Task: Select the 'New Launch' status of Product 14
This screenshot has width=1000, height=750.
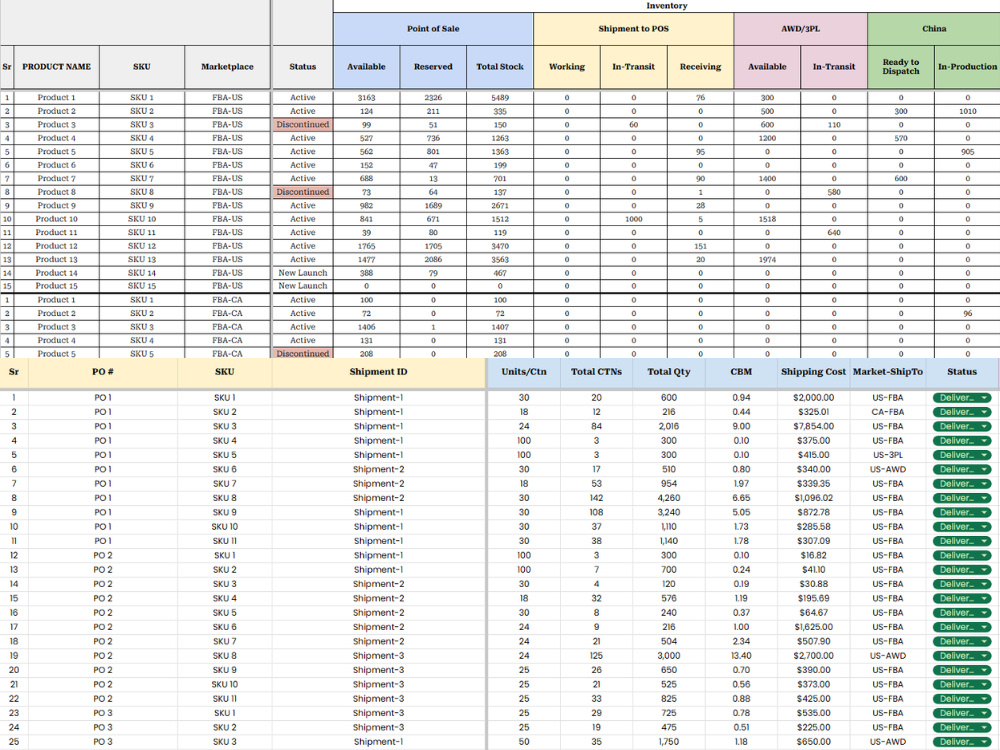Action: coord(303,273)
